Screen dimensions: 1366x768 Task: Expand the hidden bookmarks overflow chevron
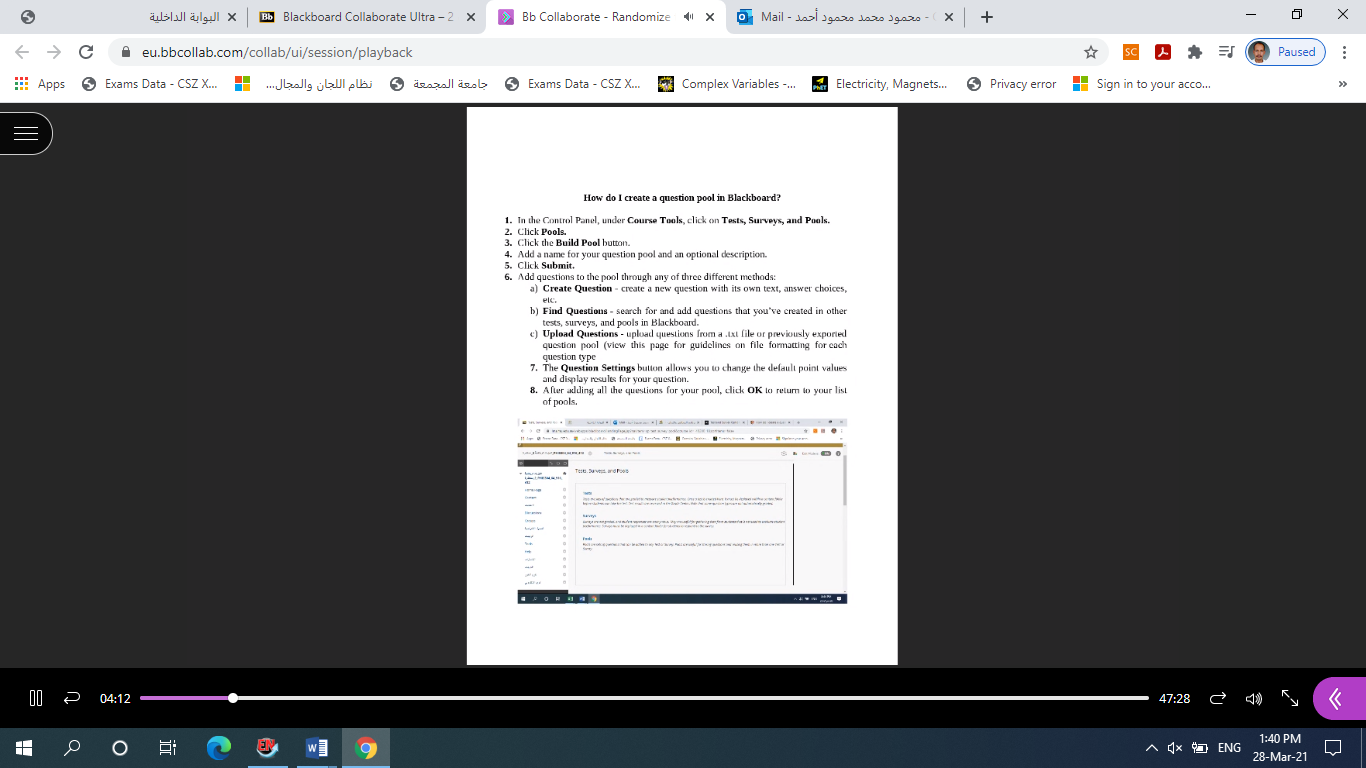(x=1342, y=84)
